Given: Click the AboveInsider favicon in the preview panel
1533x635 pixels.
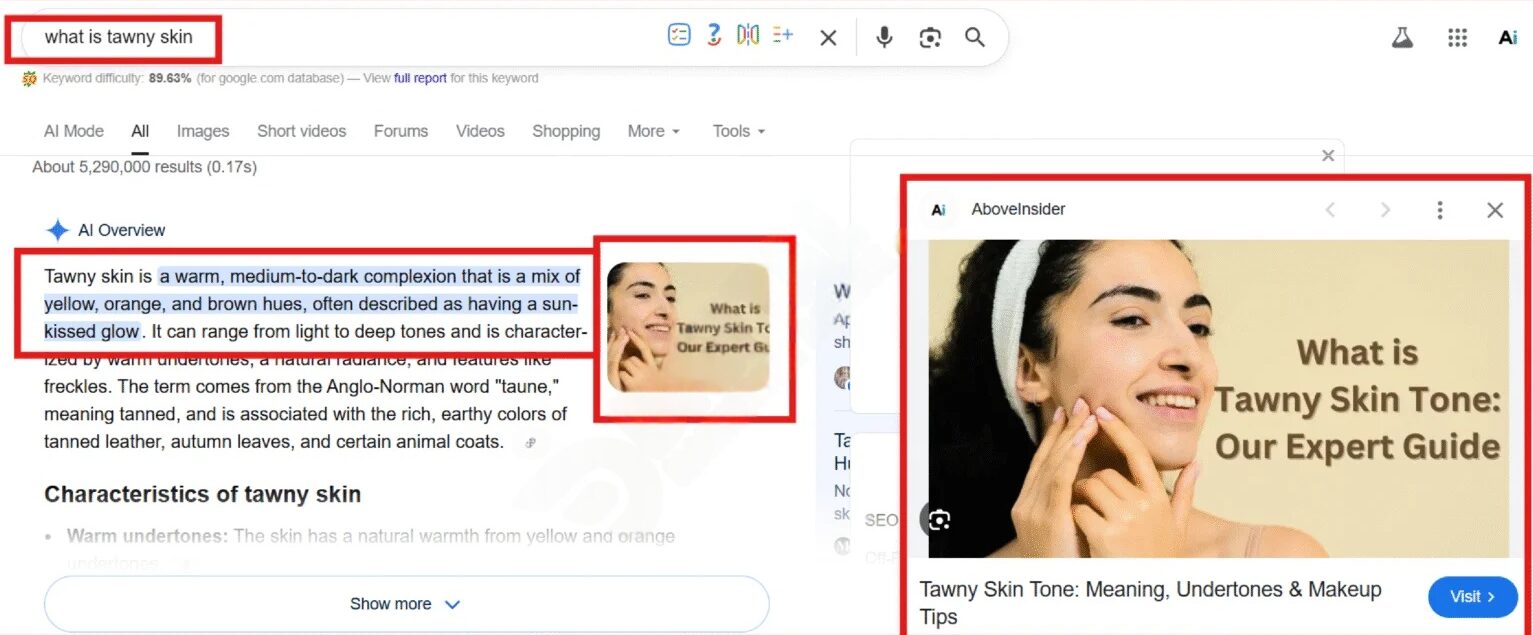Looking at the screenshot, I should click(x=937, y=210).
